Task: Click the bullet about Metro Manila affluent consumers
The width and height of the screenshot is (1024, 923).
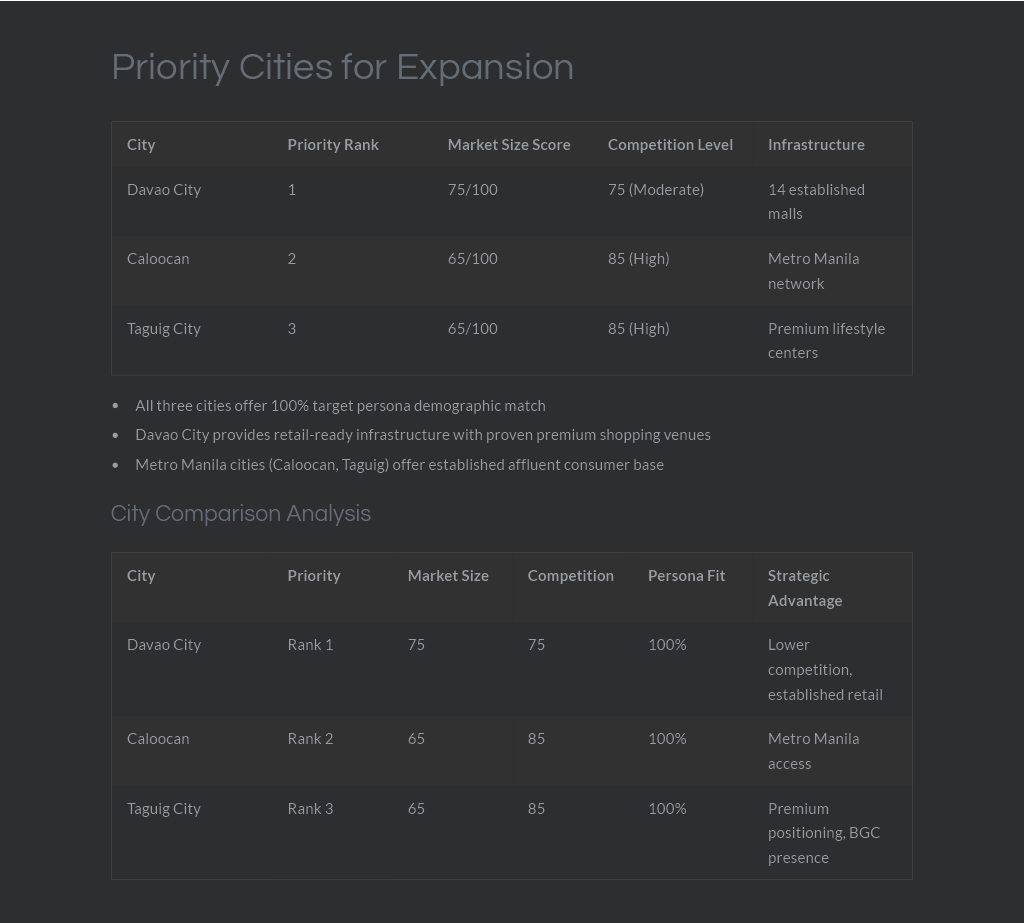Action: click(x=399, y=464)
